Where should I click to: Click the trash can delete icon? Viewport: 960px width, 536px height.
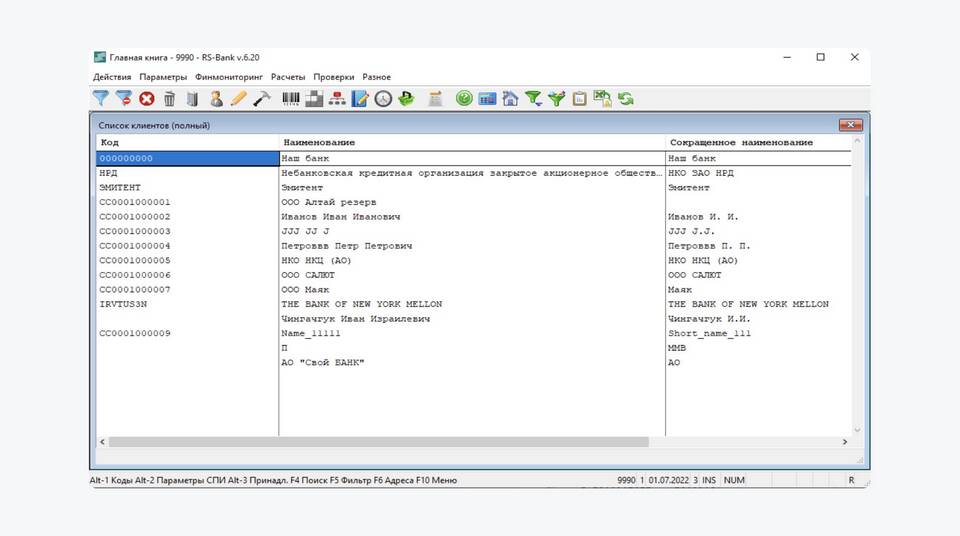pyautogui.click(x=170, y=99)
